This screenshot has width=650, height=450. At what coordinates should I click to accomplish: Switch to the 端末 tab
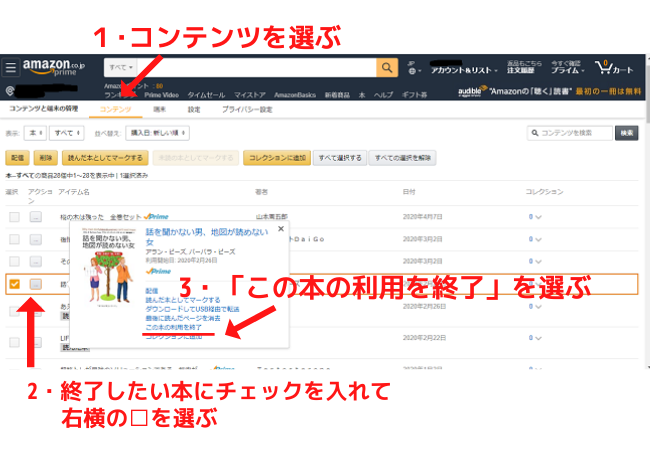coord(159,109)
